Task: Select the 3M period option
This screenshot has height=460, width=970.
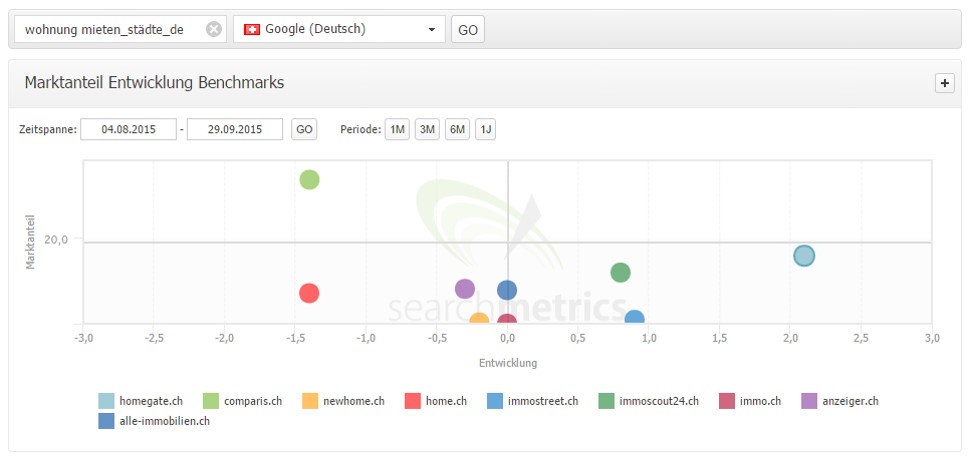Action: click(427, 129)
